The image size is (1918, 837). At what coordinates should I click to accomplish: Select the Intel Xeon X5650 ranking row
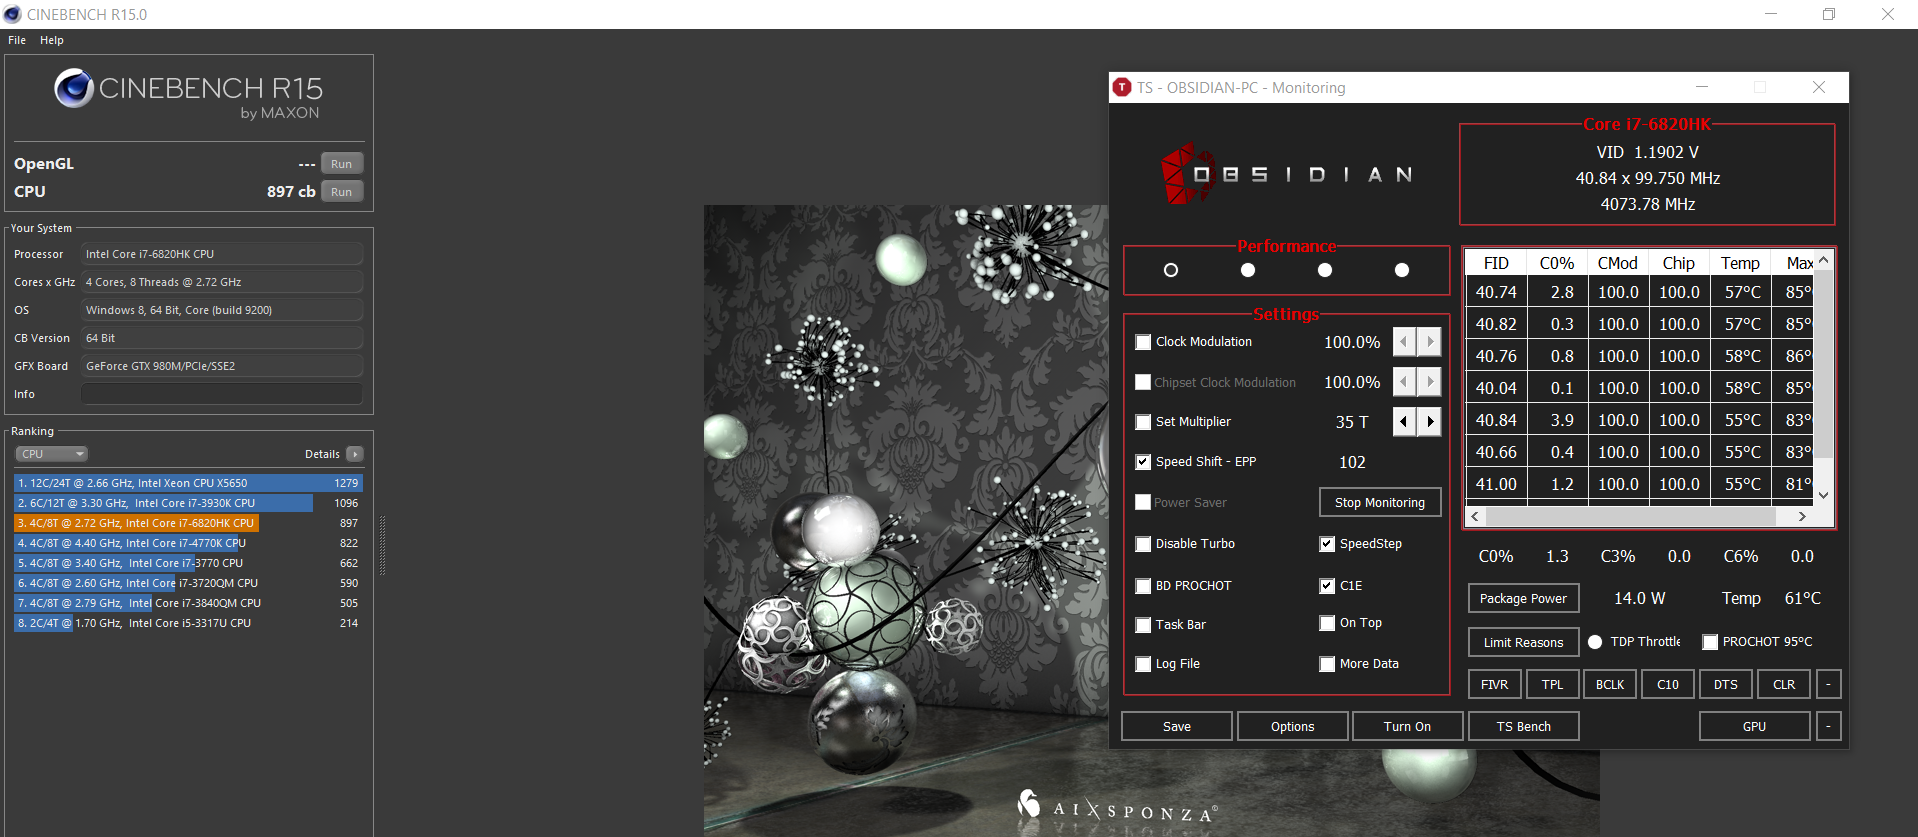188,483
